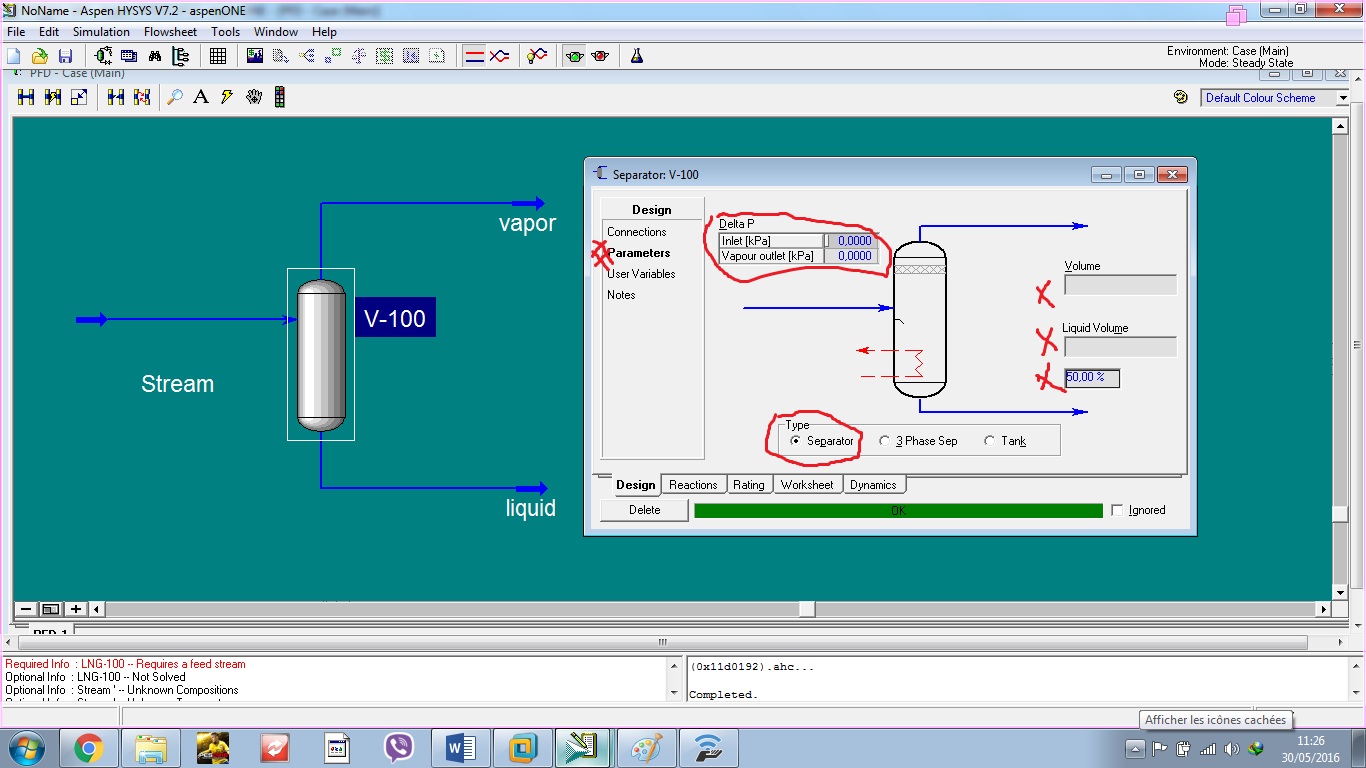Screen dimensions: 1366x768
Task: Click the Delete button in V-100 window
Action: click(643, 510)
